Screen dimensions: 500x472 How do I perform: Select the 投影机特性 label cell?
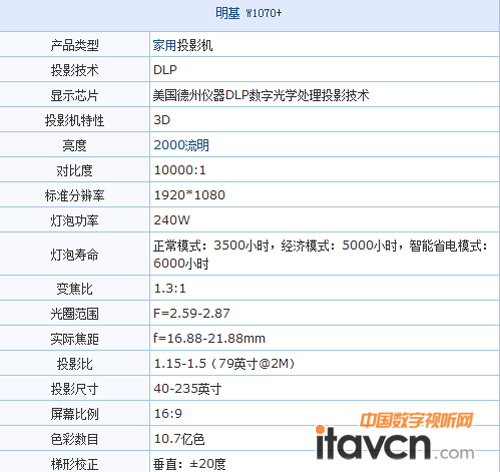(x=74, y=120)
